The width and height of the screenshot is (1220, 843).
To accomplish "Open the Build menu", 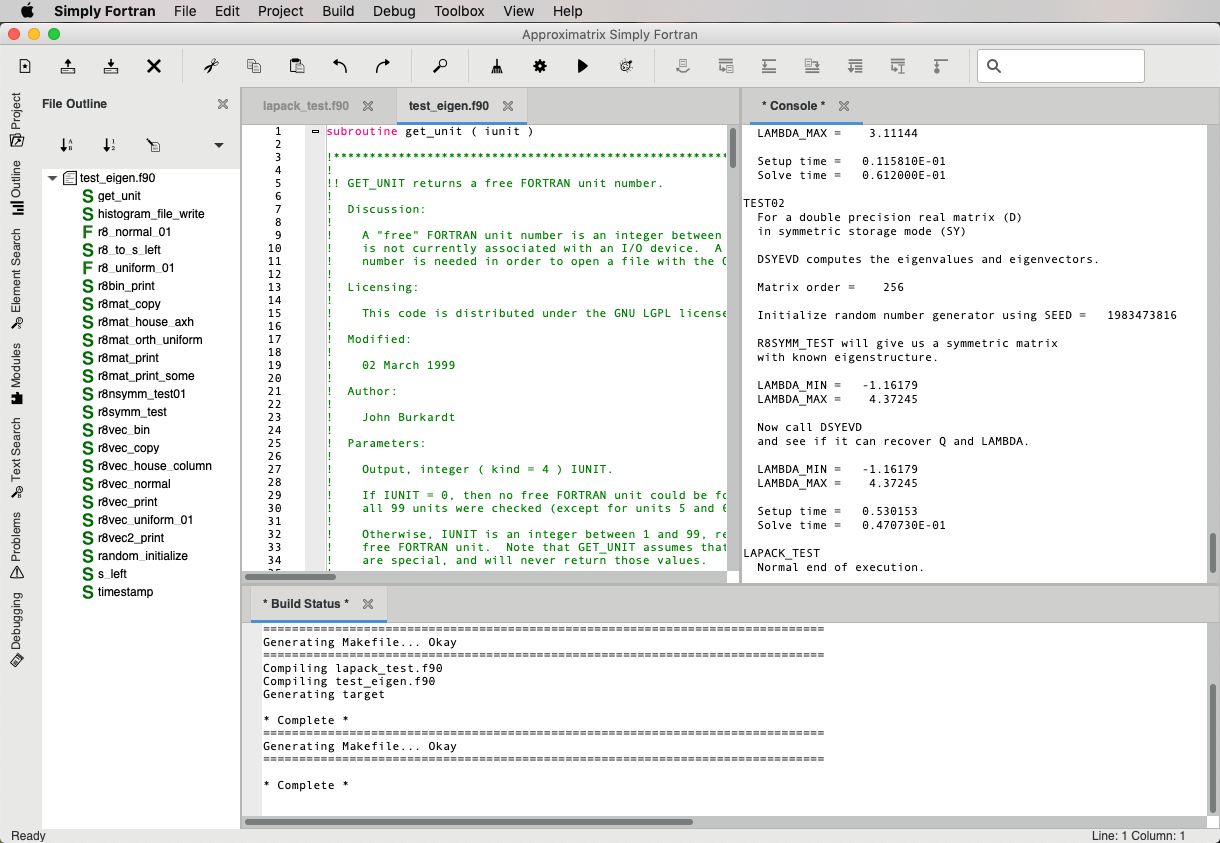I will pos(338,11).
